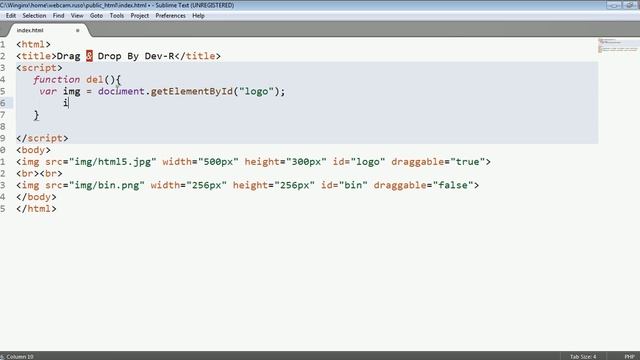Click the highlighted ampersand in title
Screen dimensions: 640x360
click(x=89, y=56)
